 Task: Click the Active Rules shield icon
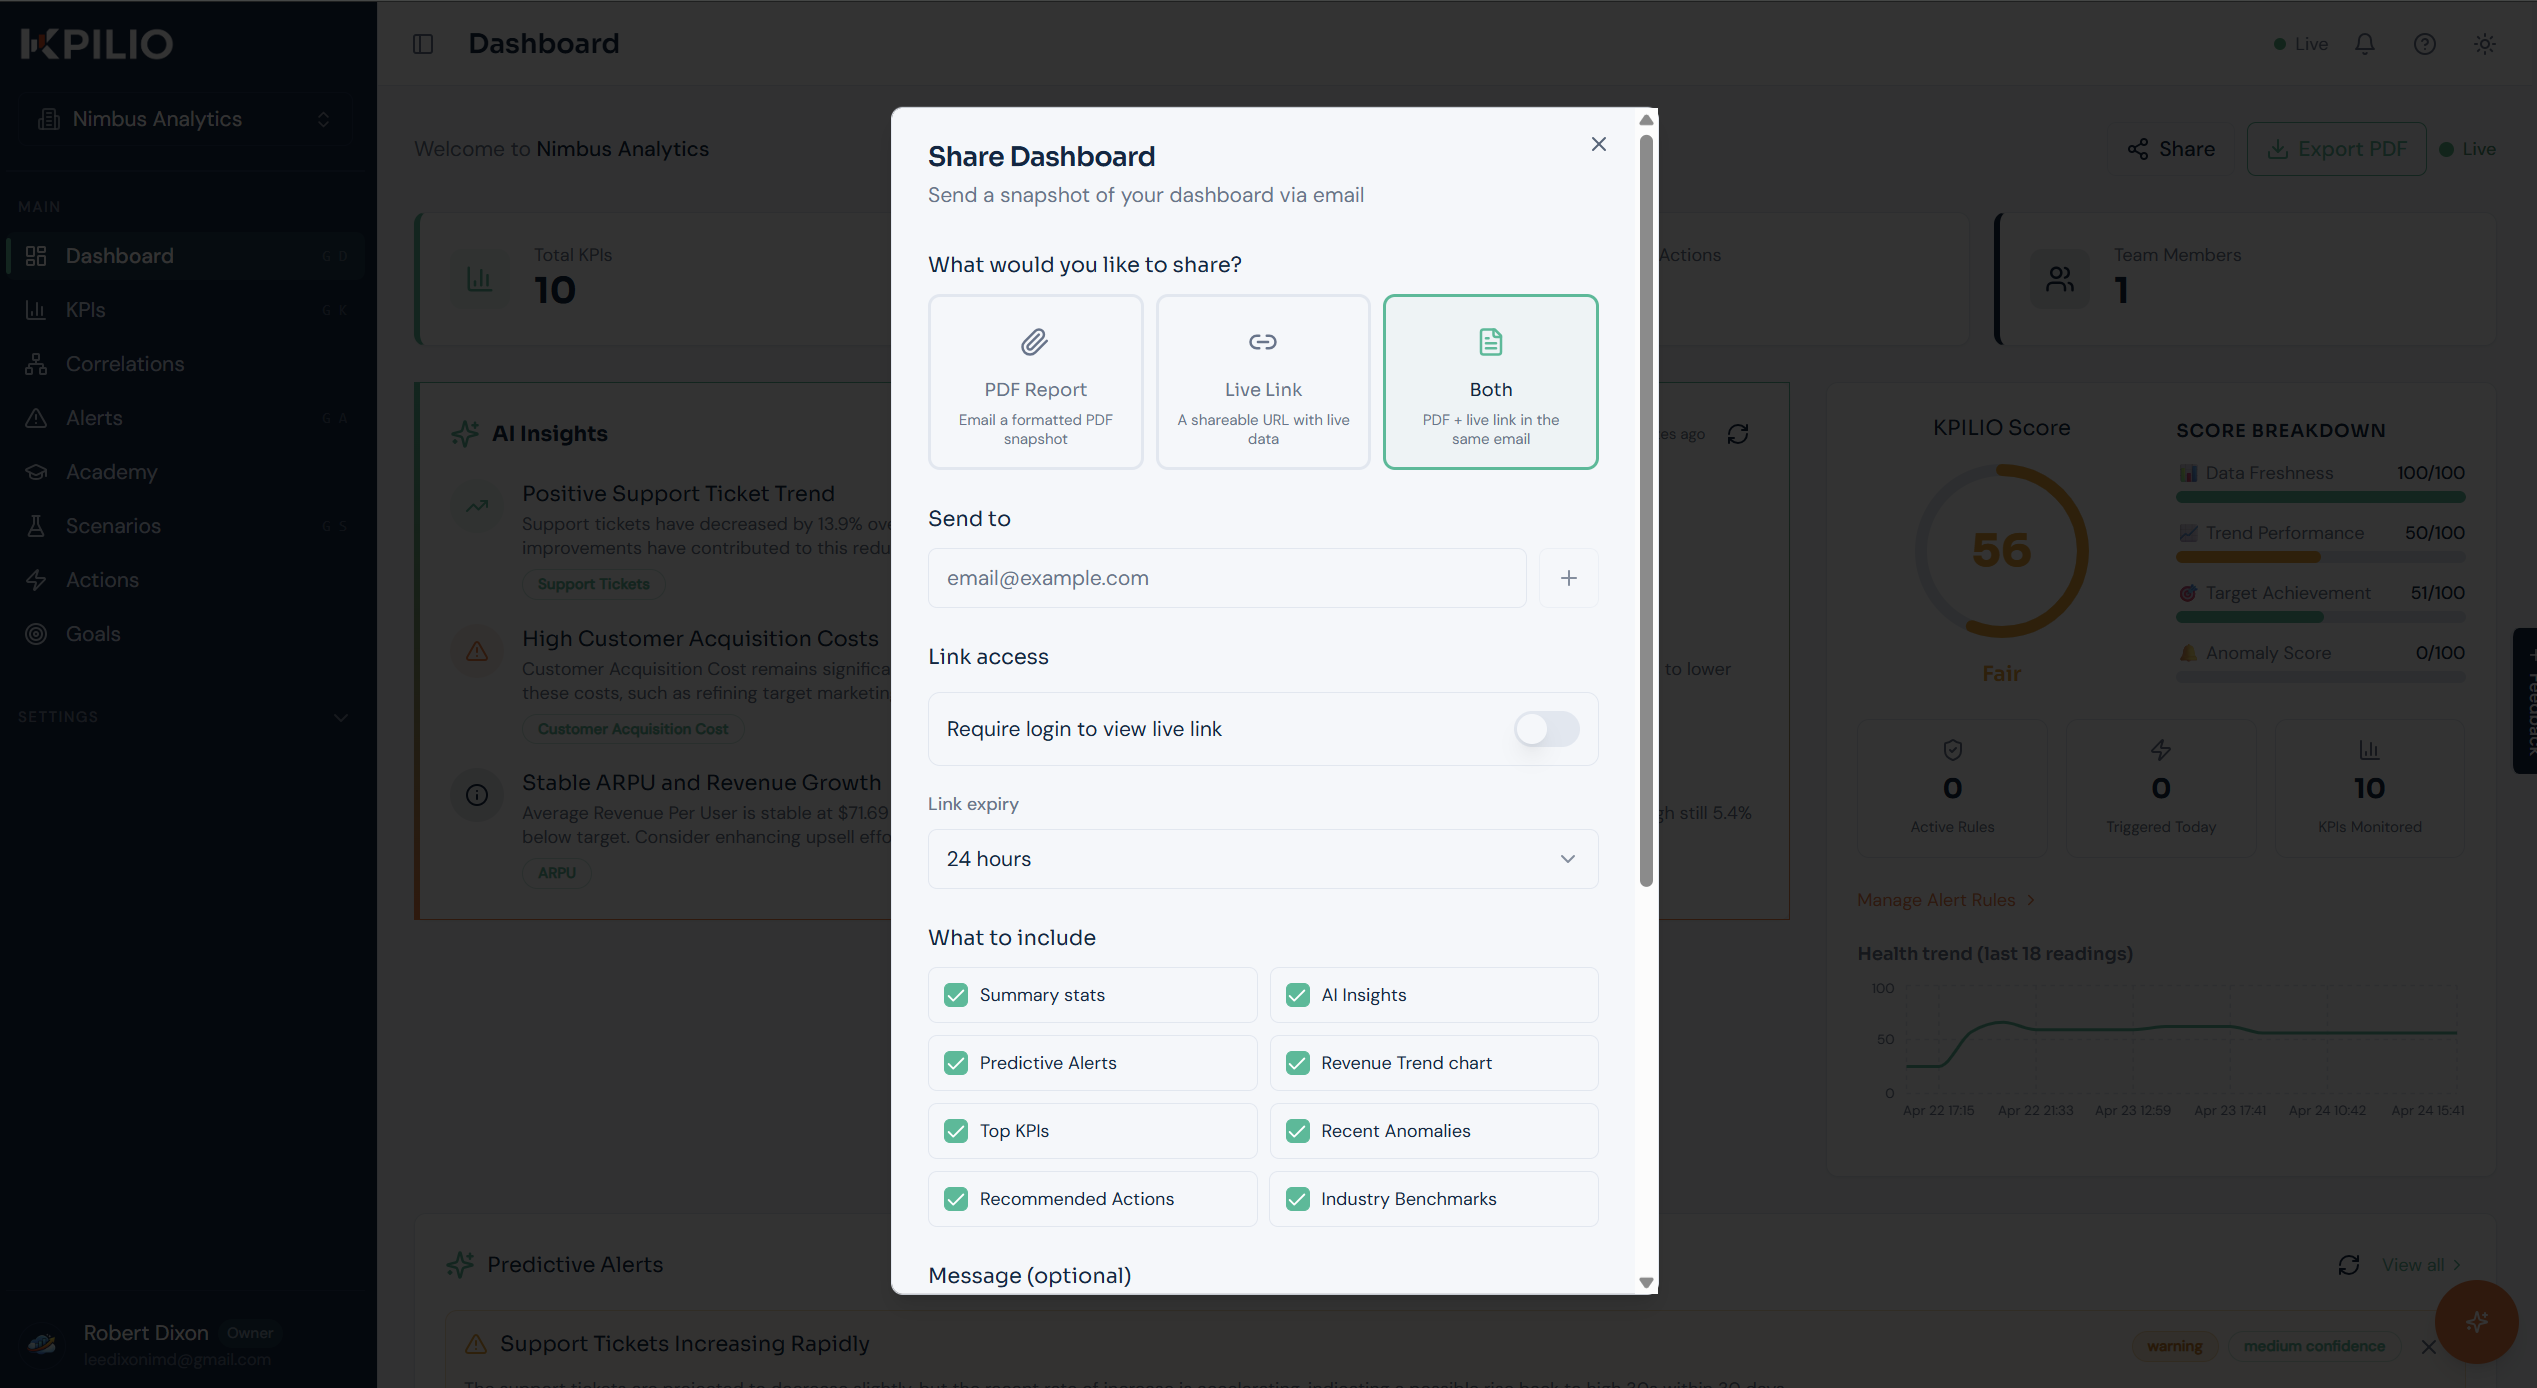coord(1952,750)
